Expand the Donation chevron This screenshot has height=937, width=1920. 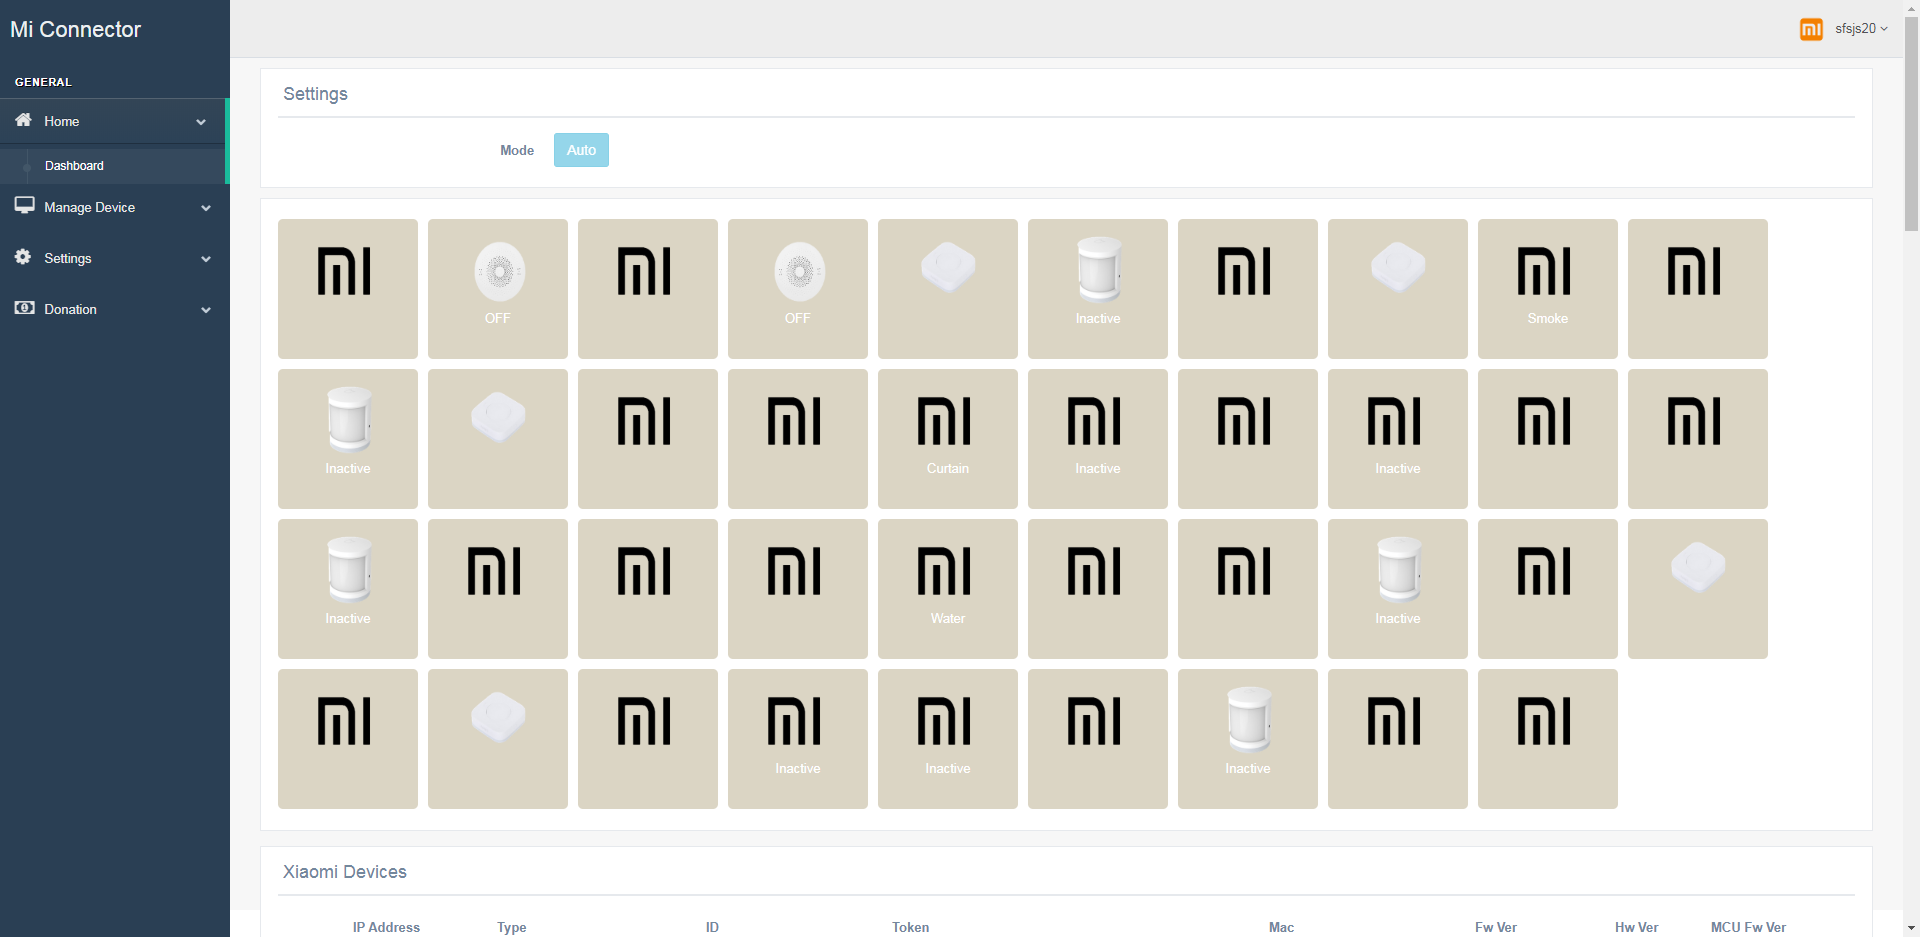[206, 310]
